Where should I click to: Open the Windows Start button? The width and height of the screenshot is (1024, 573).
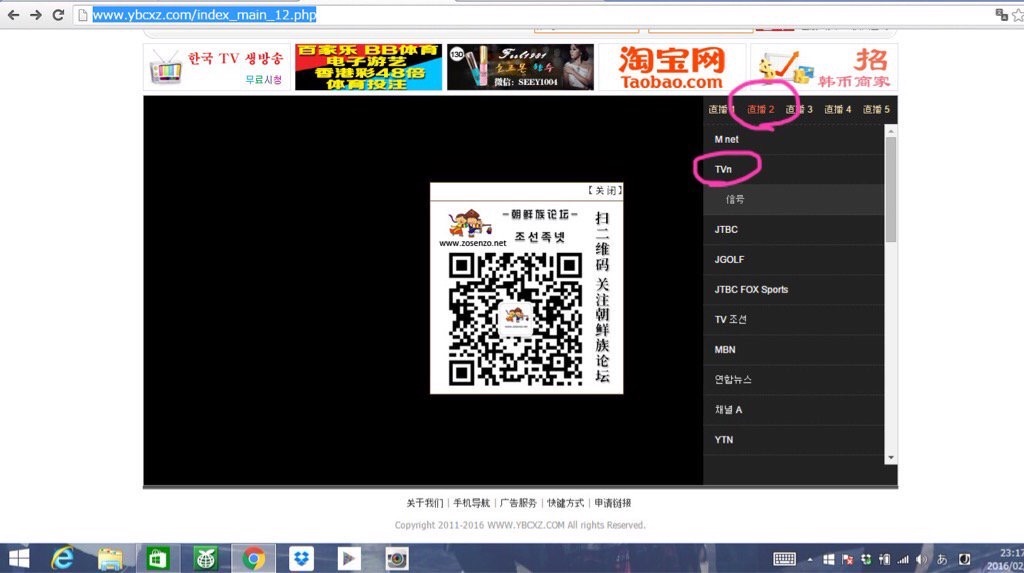pos(19,559)
